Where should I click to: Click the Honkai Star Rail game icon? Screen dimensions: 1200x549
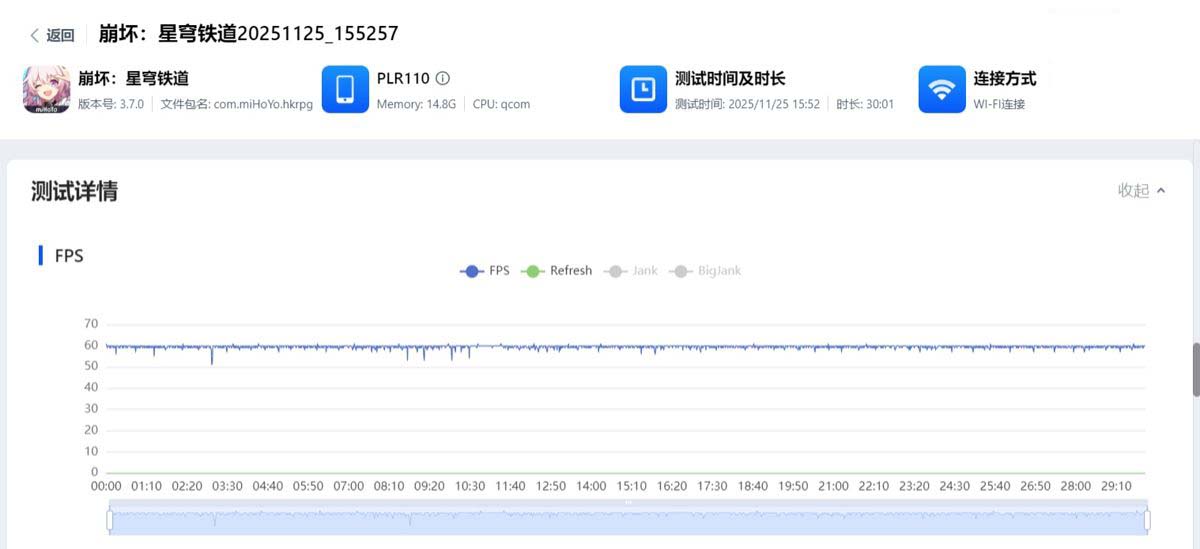click(x=46, y=90)
